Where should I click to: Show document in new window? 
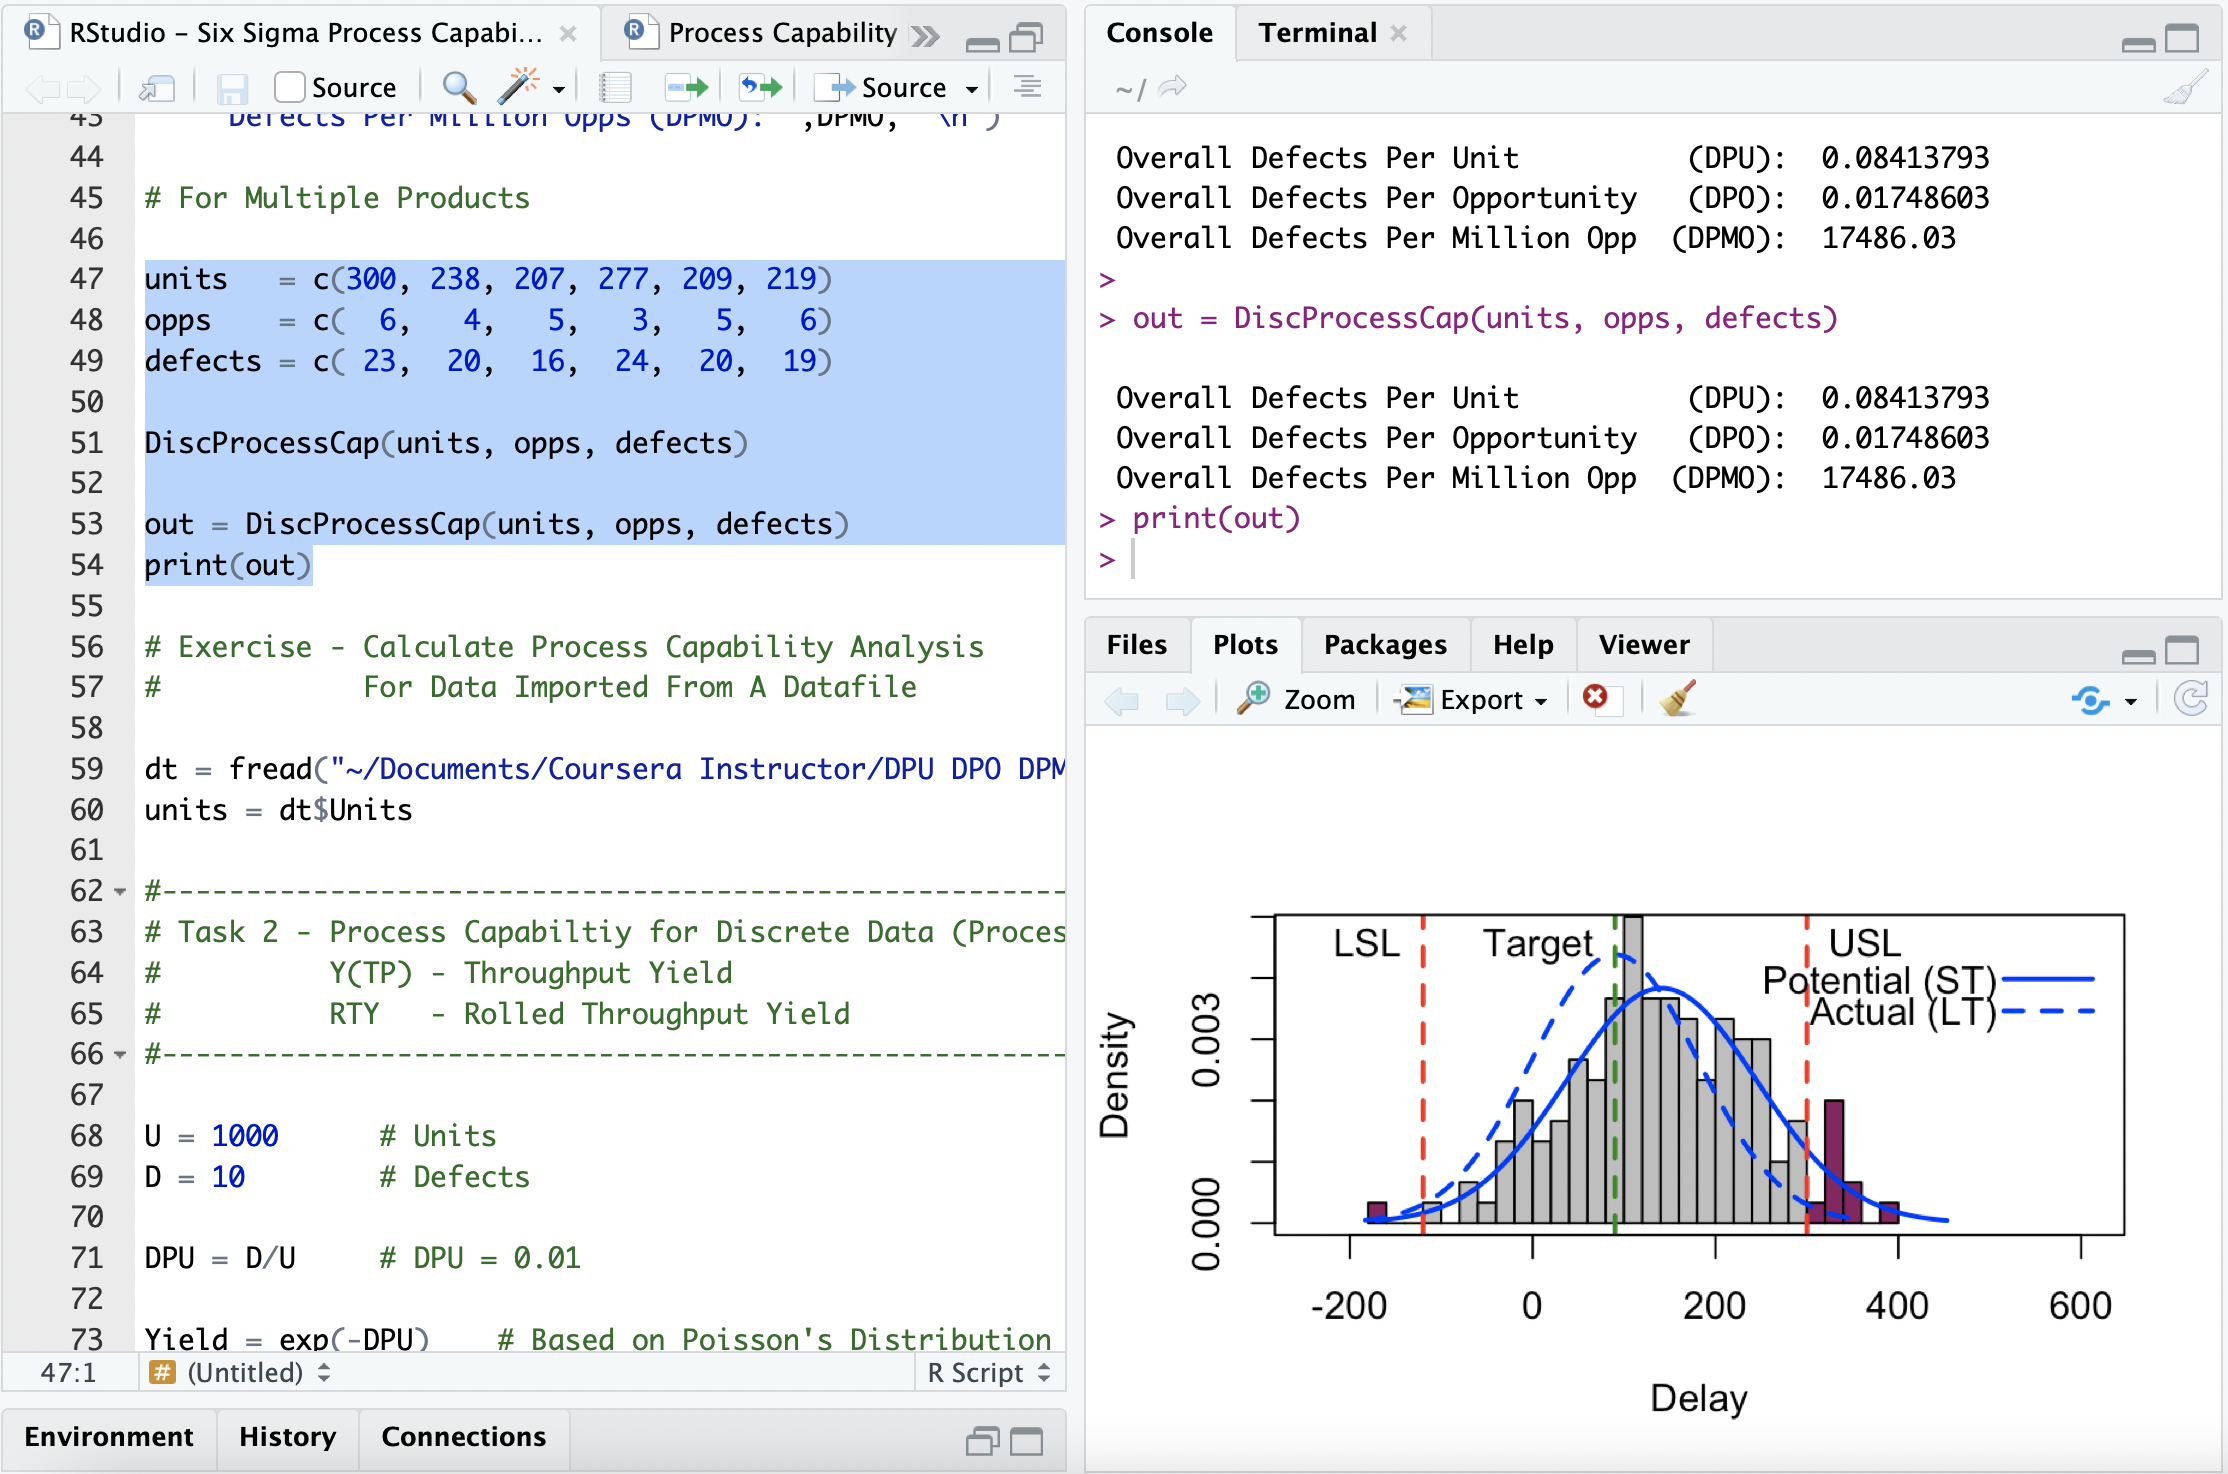click(x=157, y=89)
